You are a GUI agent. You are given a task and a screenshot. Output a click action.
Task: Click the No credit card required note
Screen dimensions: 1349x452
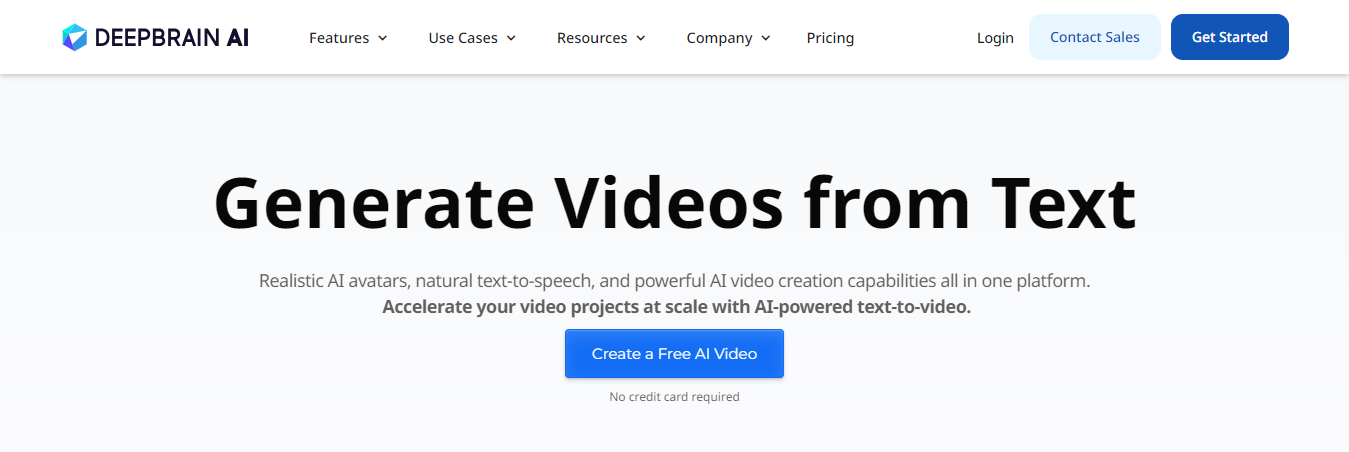point(674,397)
